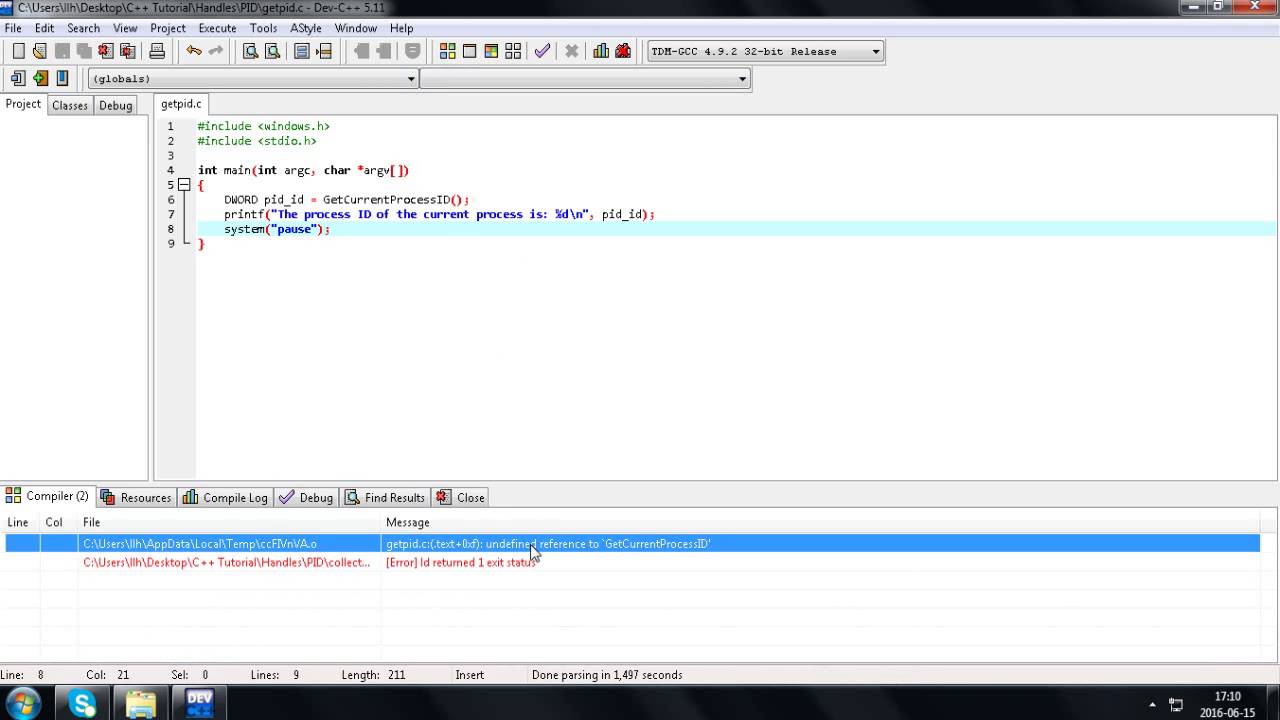
Task: Click the system("pause") code line
Action: [277, 229]
